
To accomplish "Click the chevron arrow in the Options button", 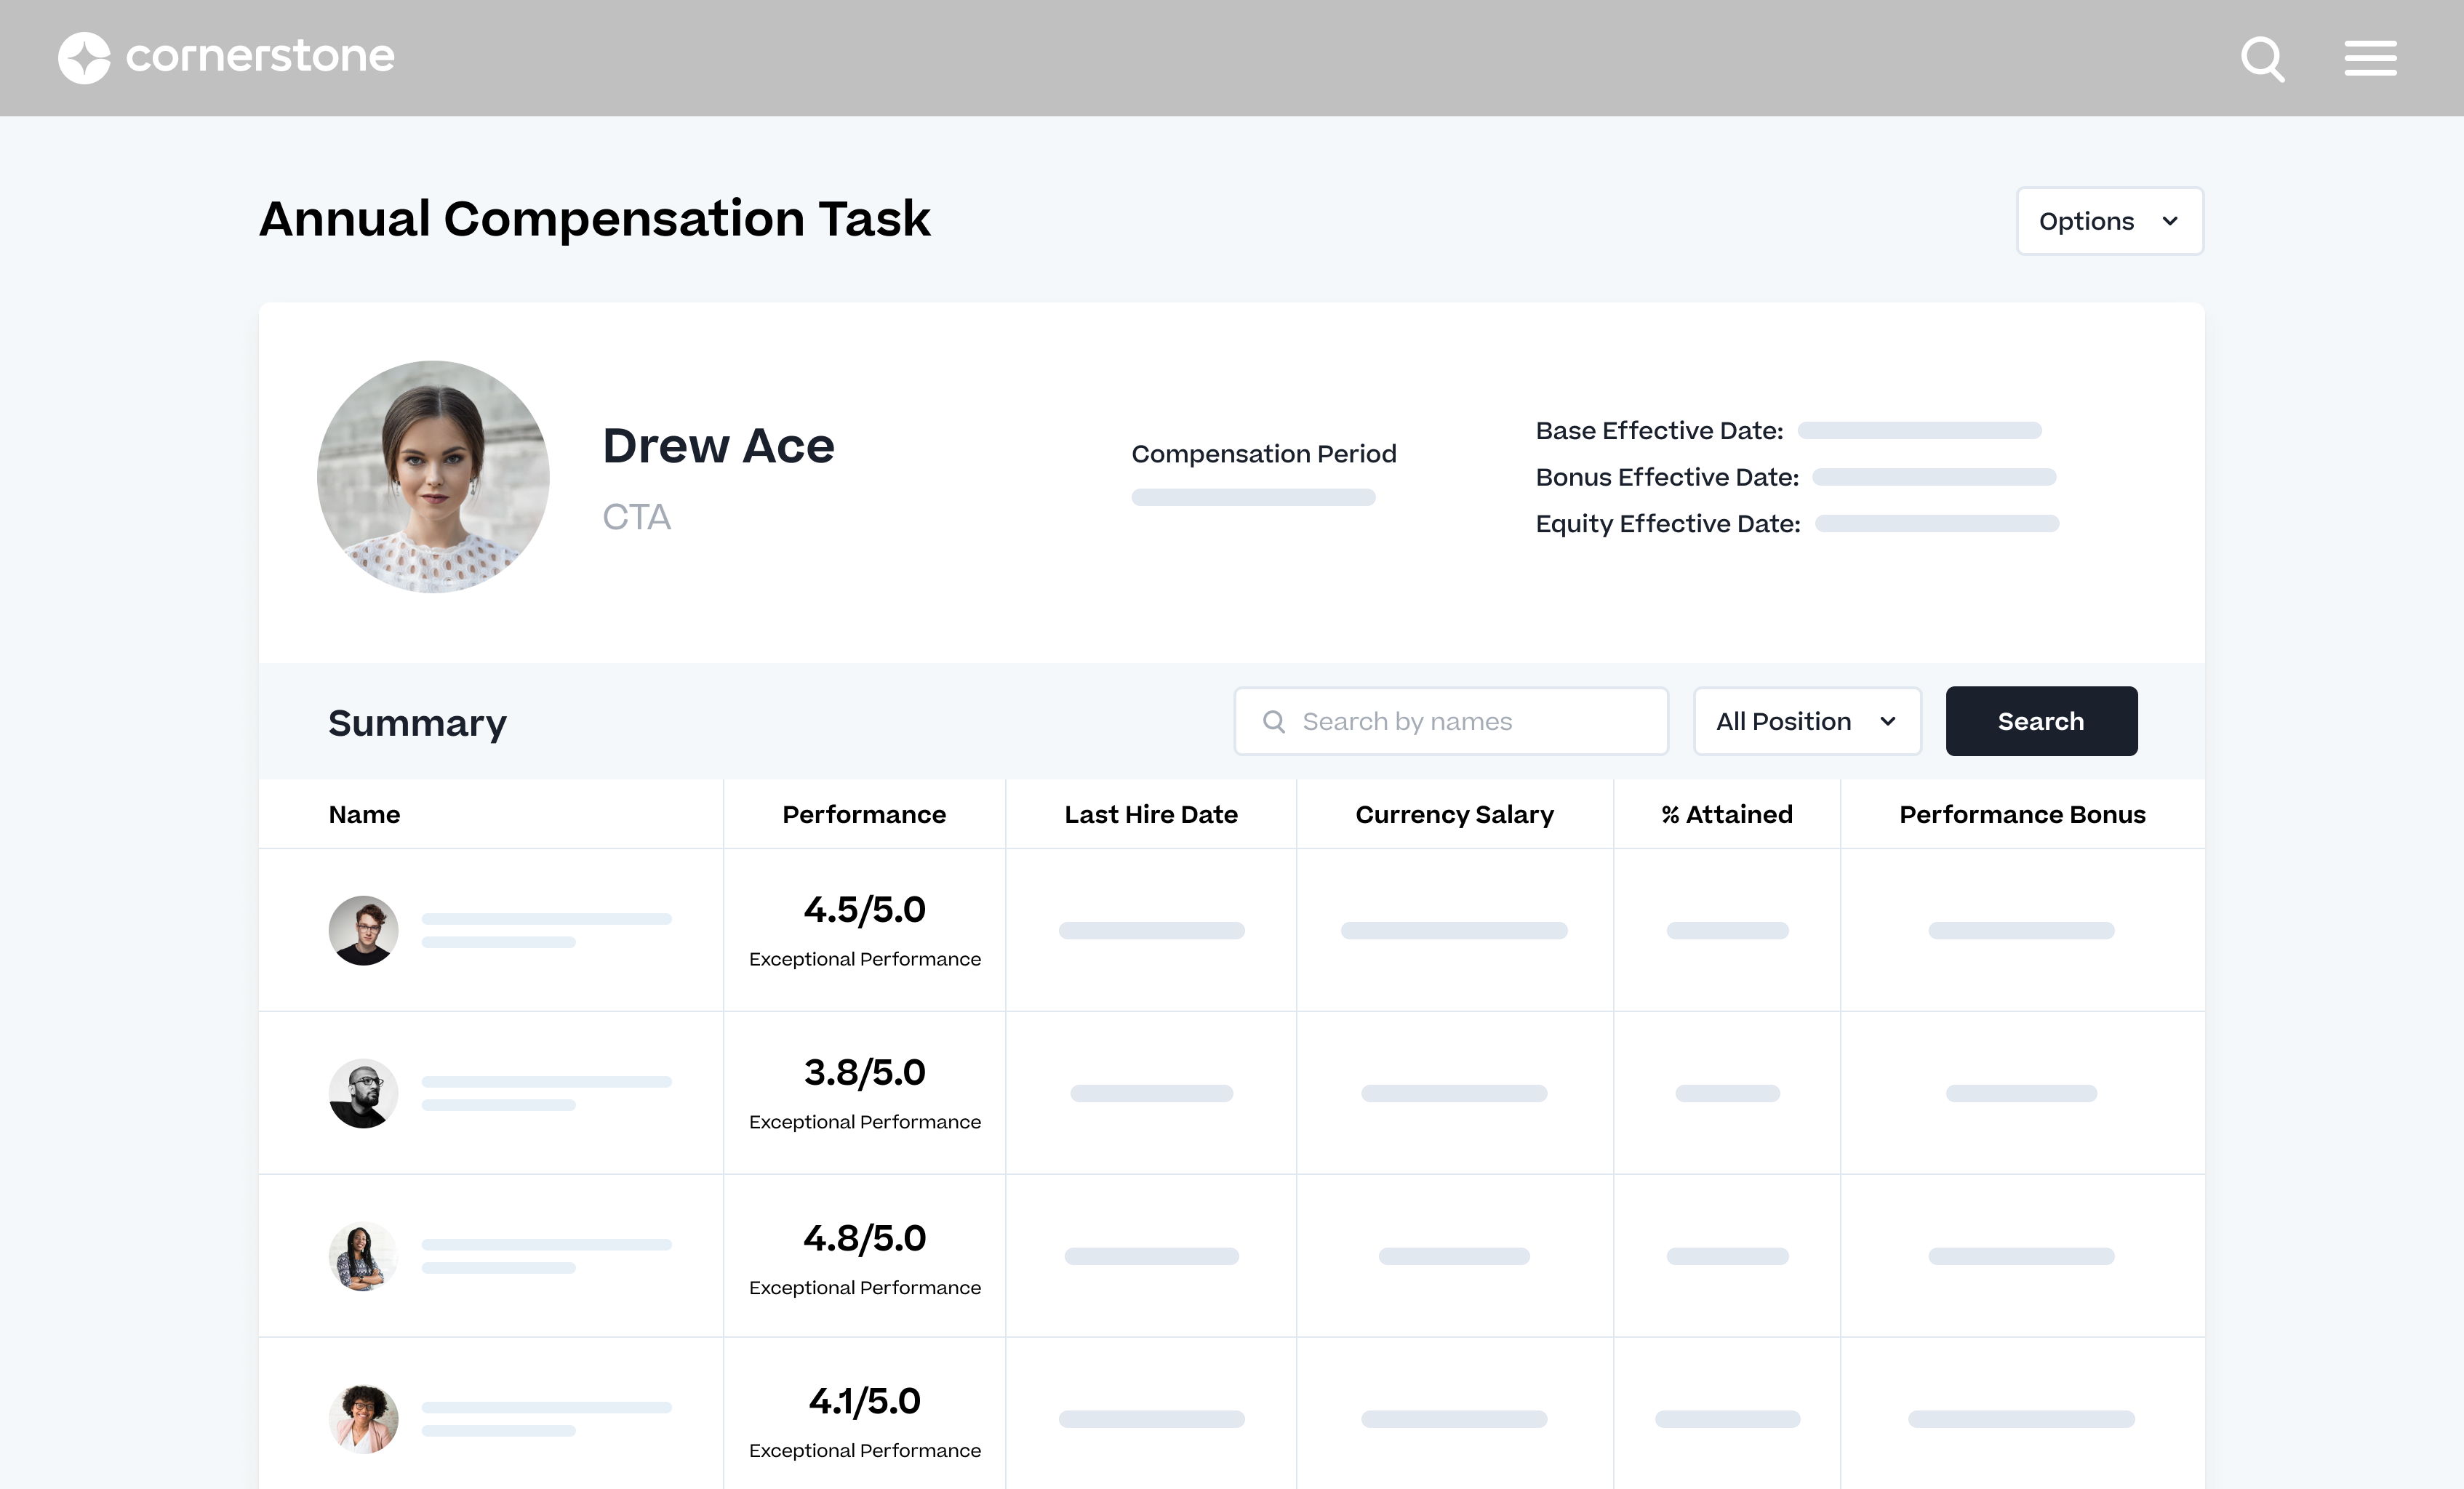I will (2169, 221).
